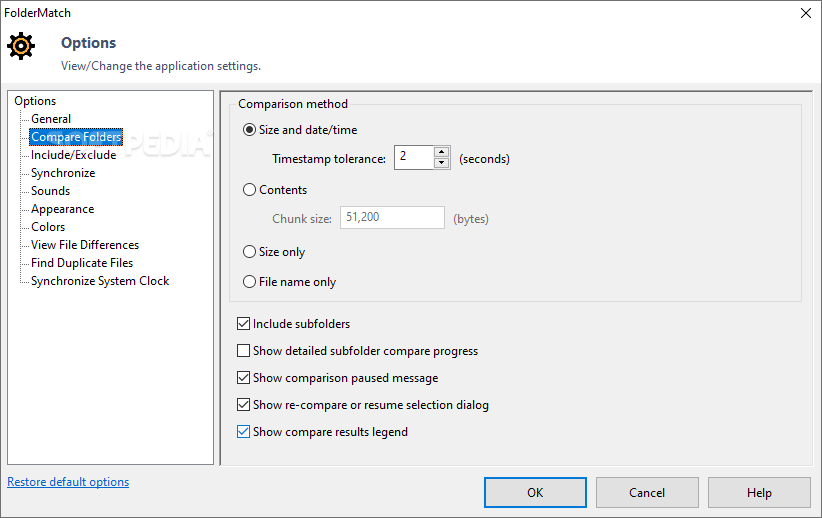Confirm settings with OK button

[x=535, y=492]
